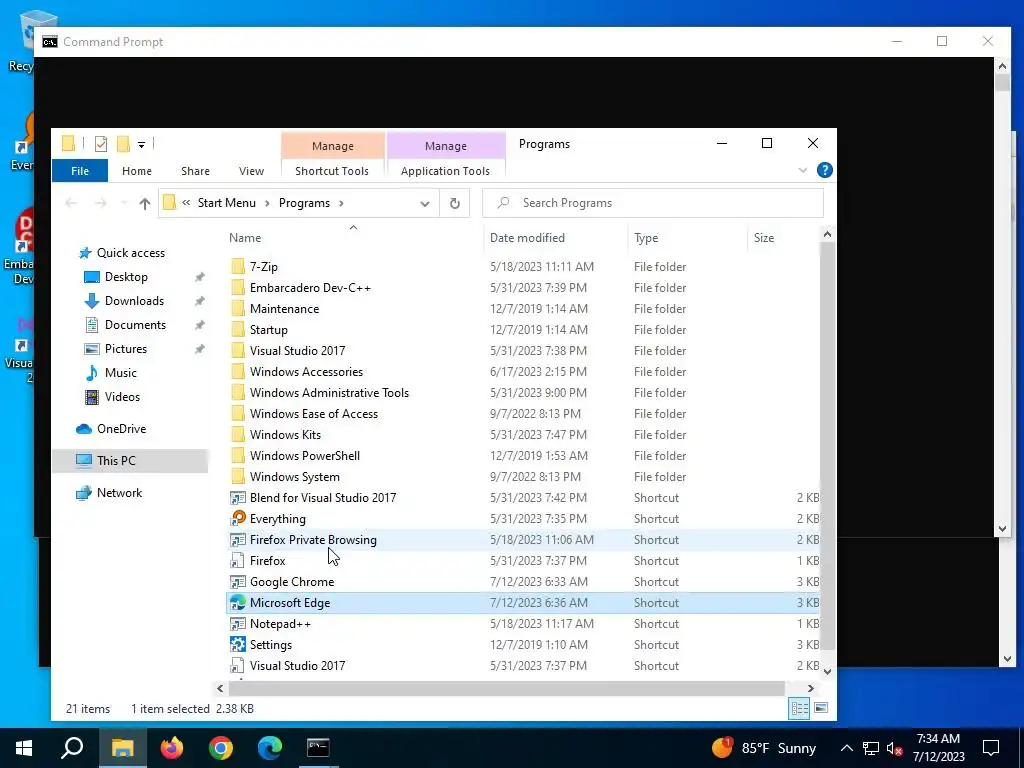Expand the Programs breadcrumb chevron
The image size is (1024, 768).
click(x=341, y=203)
